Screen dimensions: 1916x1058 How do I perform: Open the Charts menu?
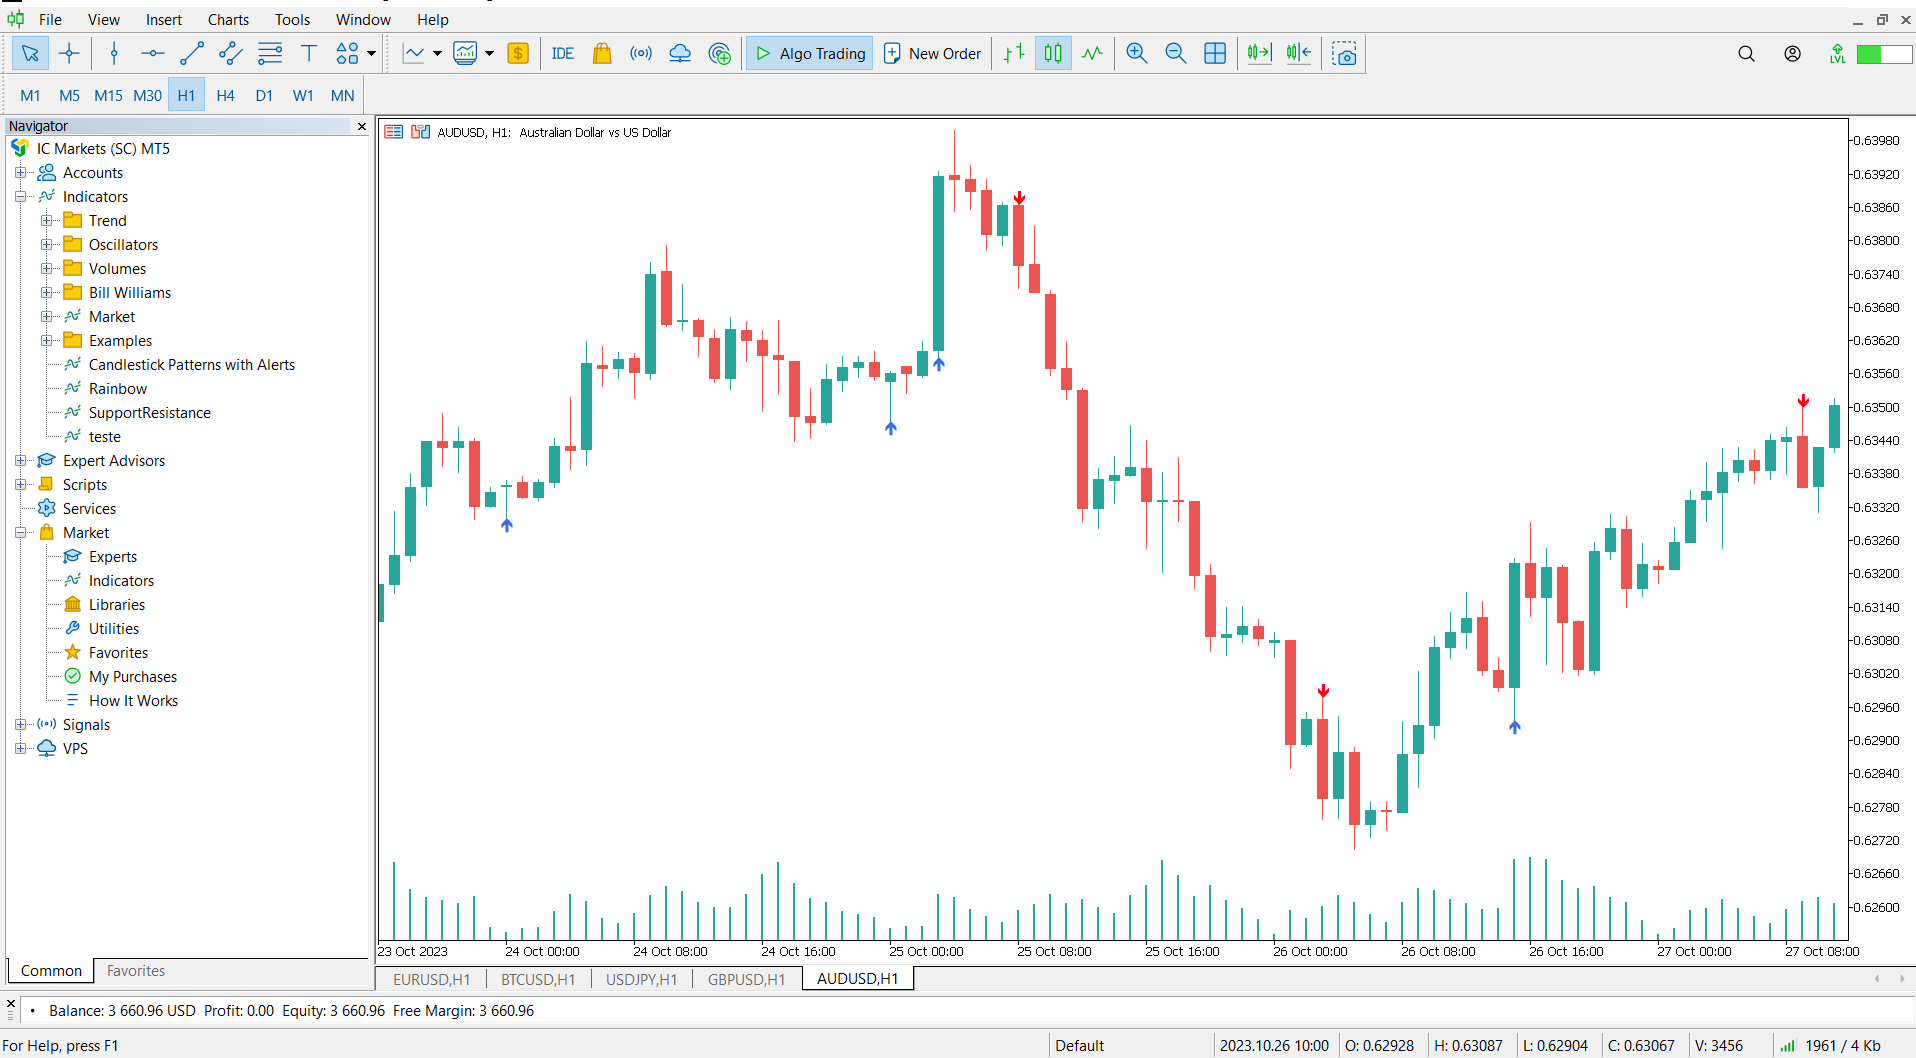[228, 19]
